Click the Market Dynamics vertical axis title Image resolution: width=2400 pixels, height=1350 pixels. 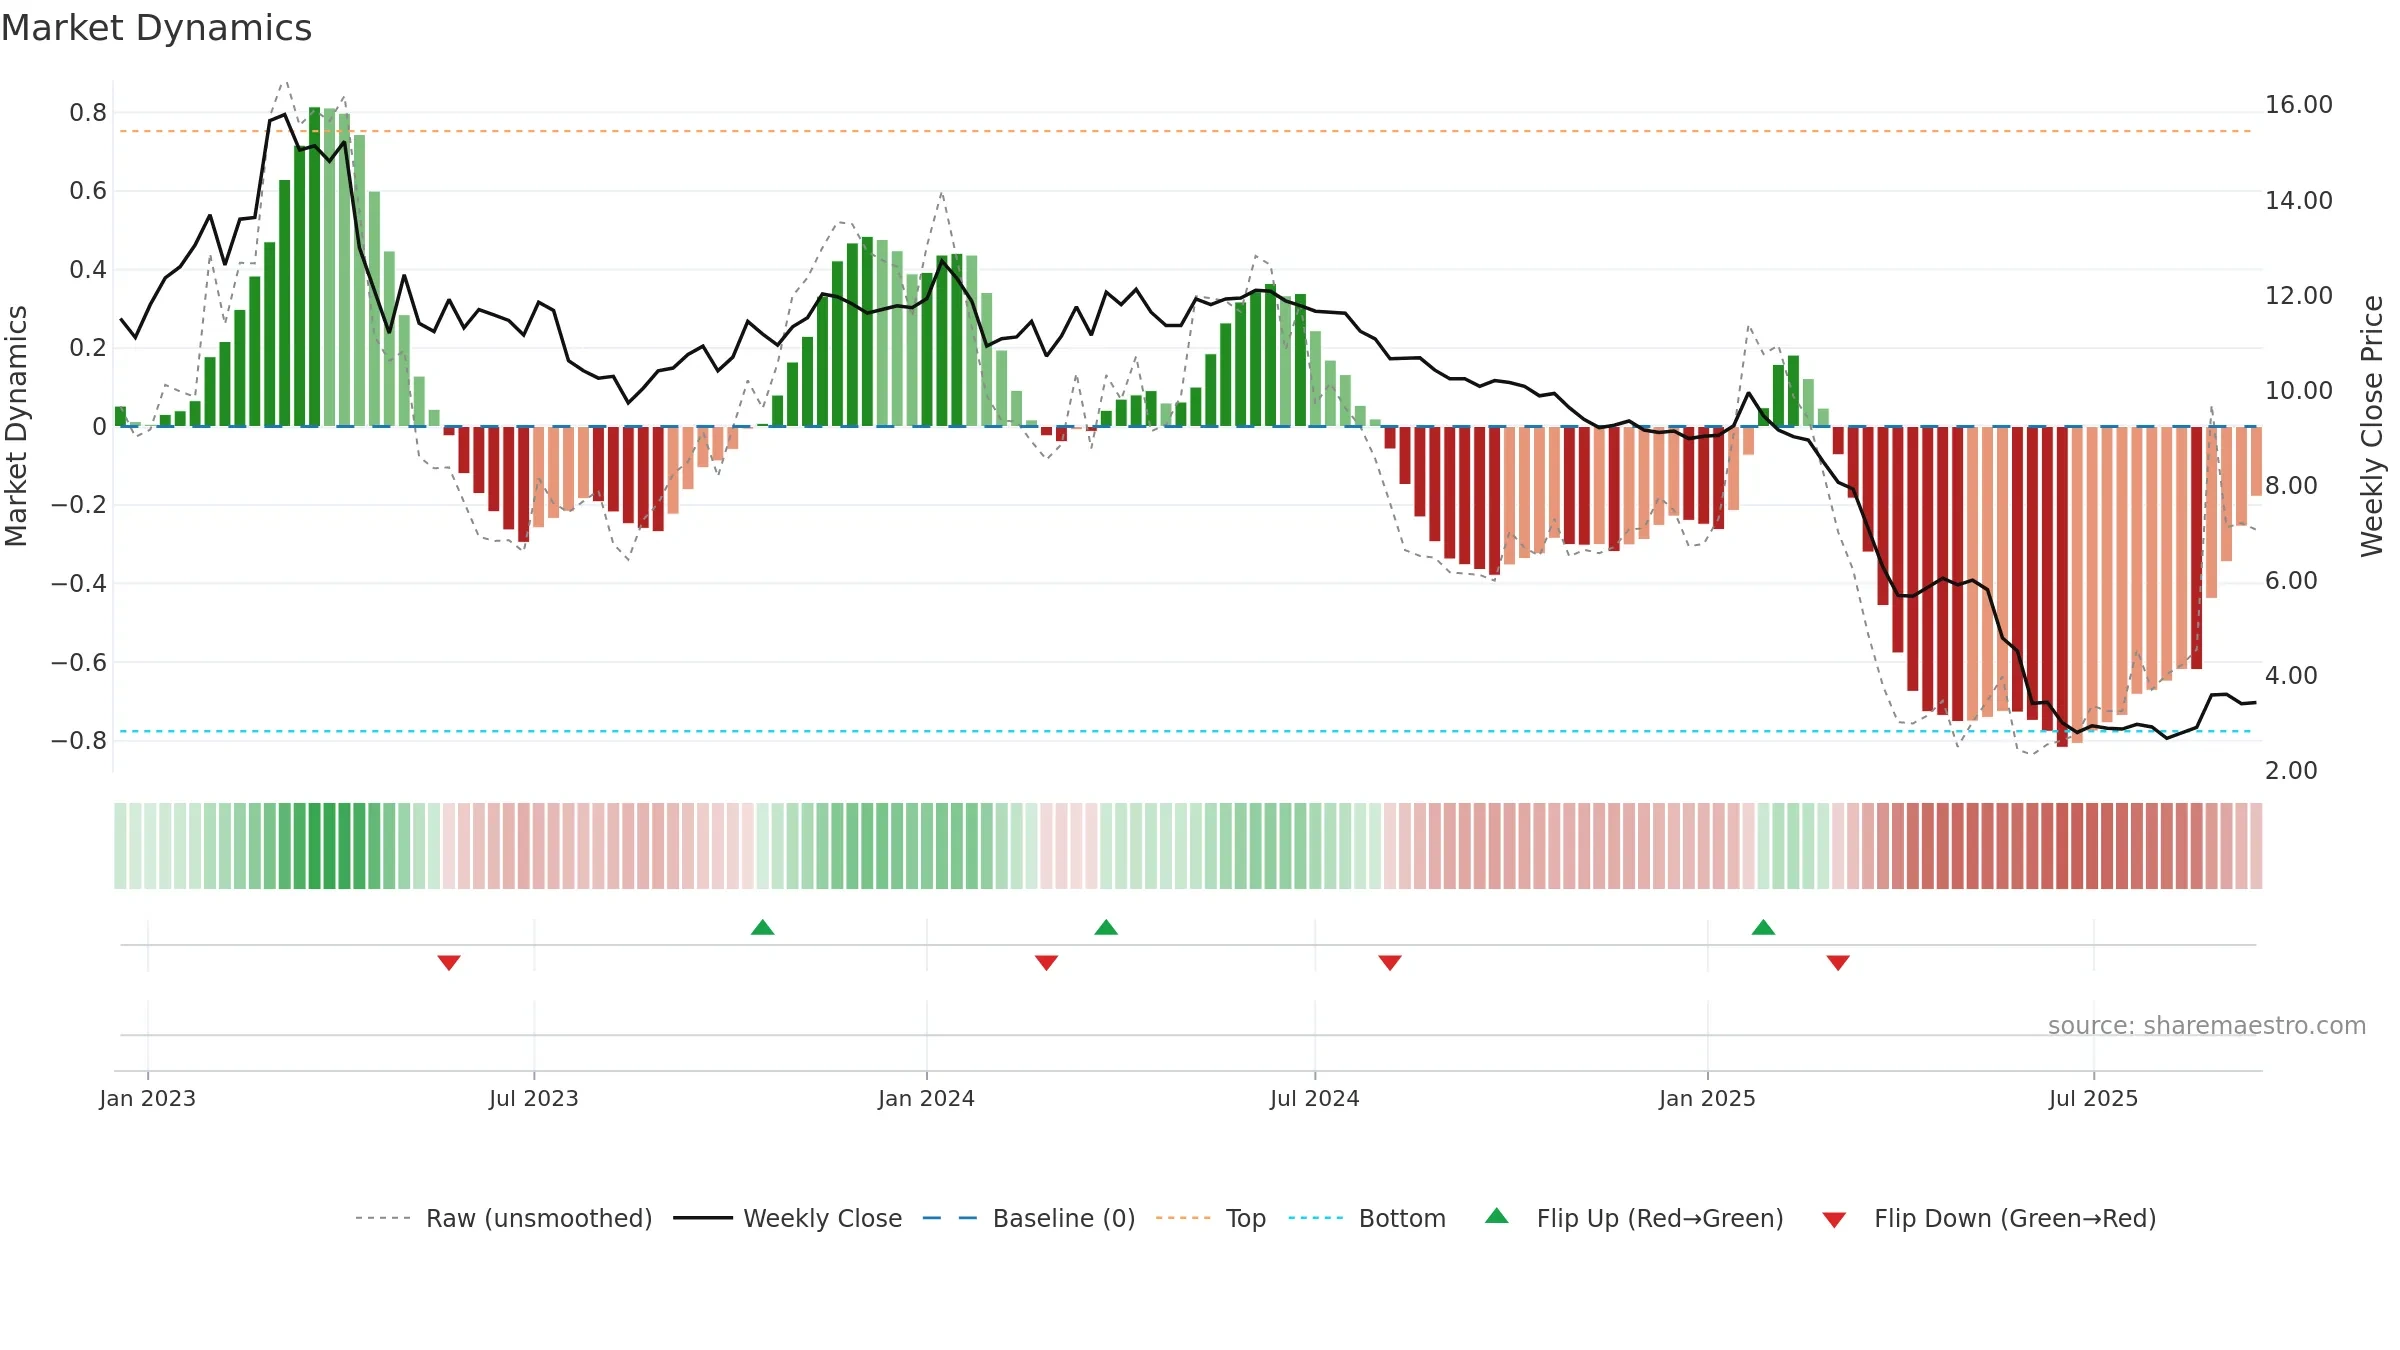coord(16,426)
